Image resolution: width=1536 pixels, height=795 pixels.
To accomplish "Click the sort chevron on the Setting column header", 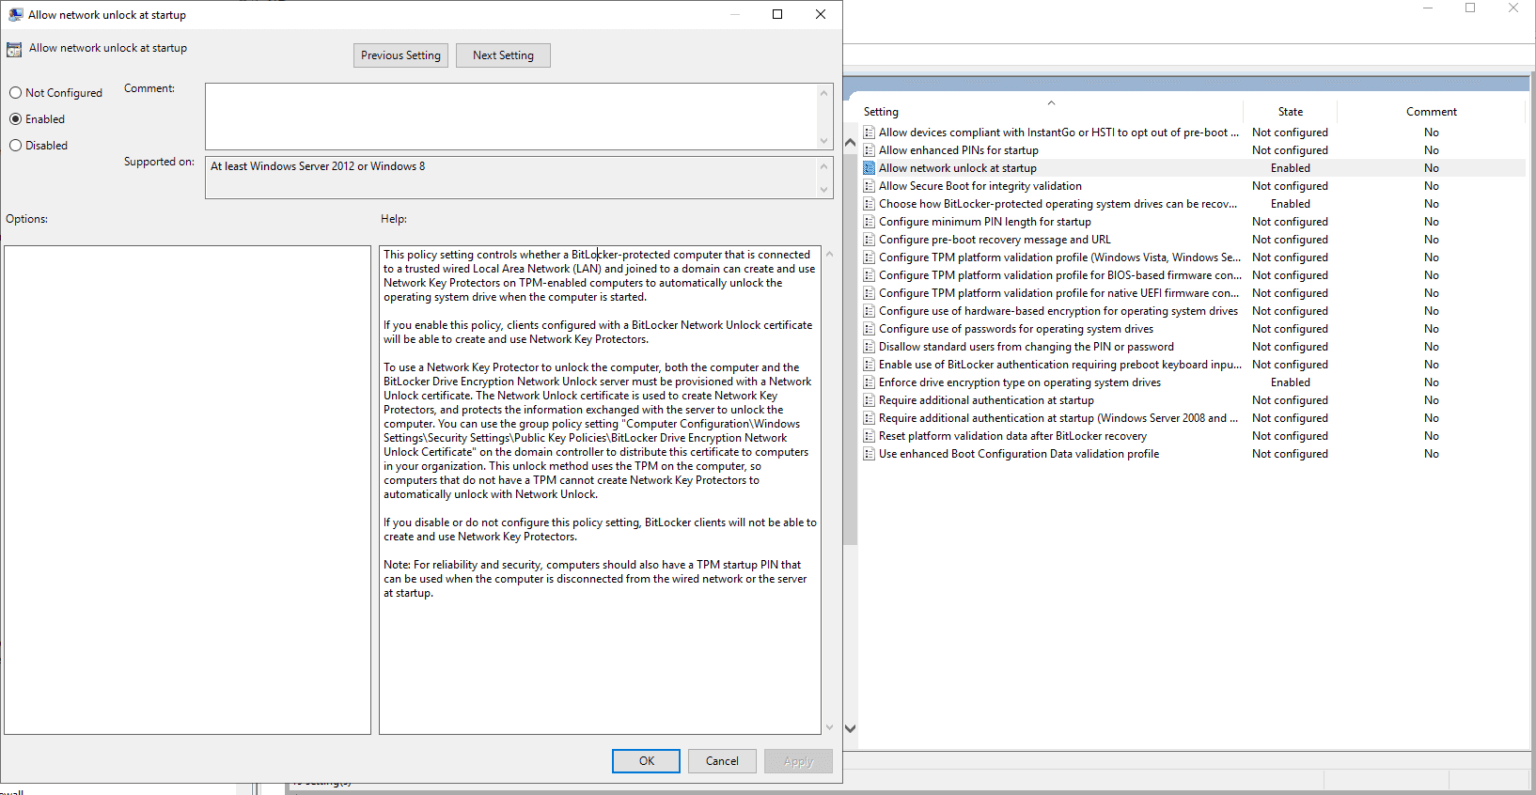I will [1051, 103].
